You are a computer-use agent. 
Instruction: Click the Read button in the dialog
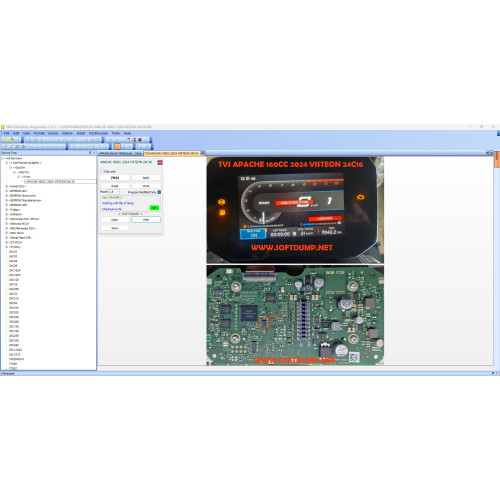[x=115, y=186]
